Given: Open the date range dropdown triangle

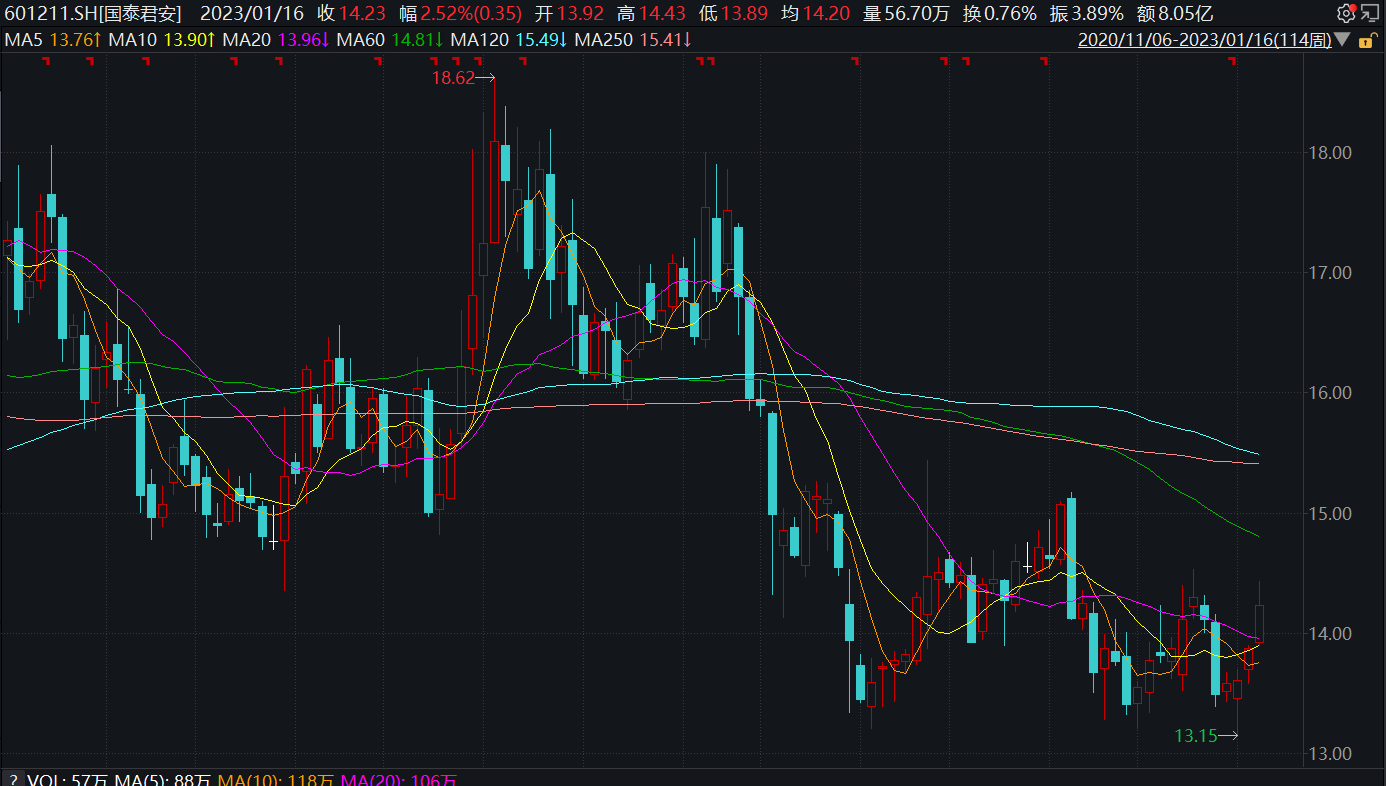Looking at the screenshot, I should pyautogui.click(x=1342, y=40).
